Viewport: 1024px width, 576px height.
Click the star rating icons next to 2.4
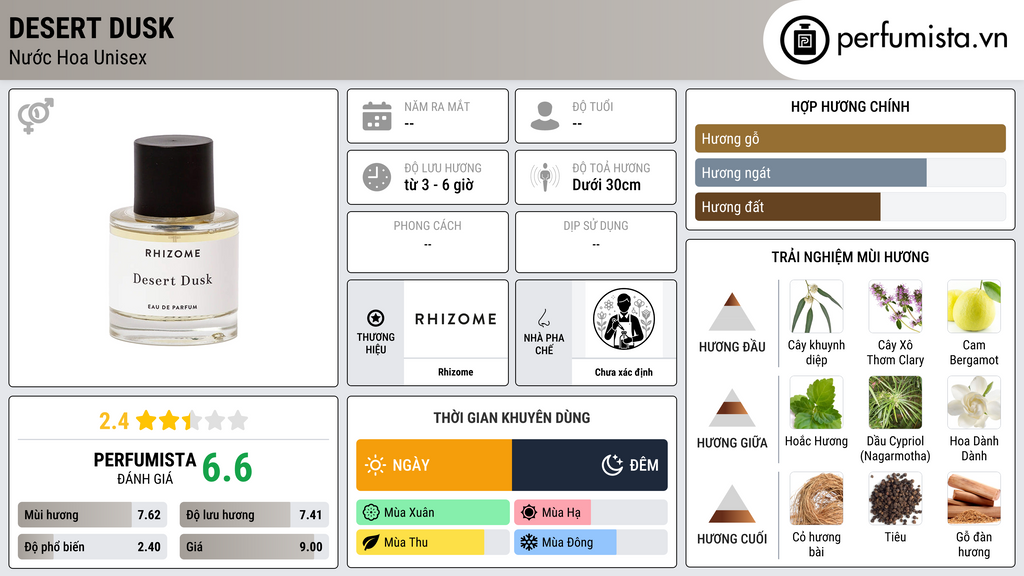(x=192, y=421)
